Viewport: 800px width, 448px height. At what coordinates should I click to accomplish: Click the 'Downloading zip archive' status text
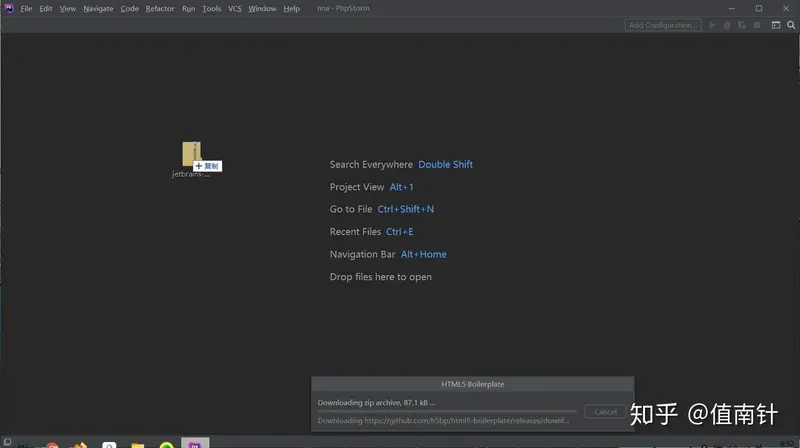pyautogui.click(x=376, y=403)
